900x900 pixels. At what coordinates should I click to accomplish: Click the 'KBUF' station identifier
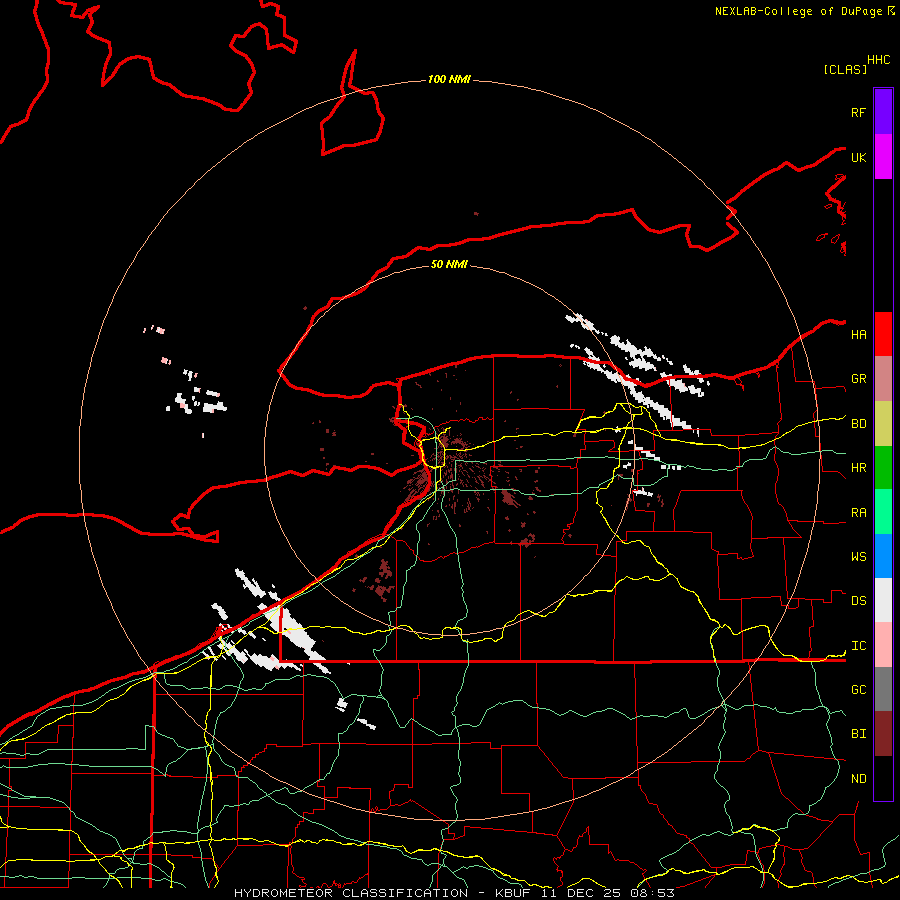coord(511,893)
